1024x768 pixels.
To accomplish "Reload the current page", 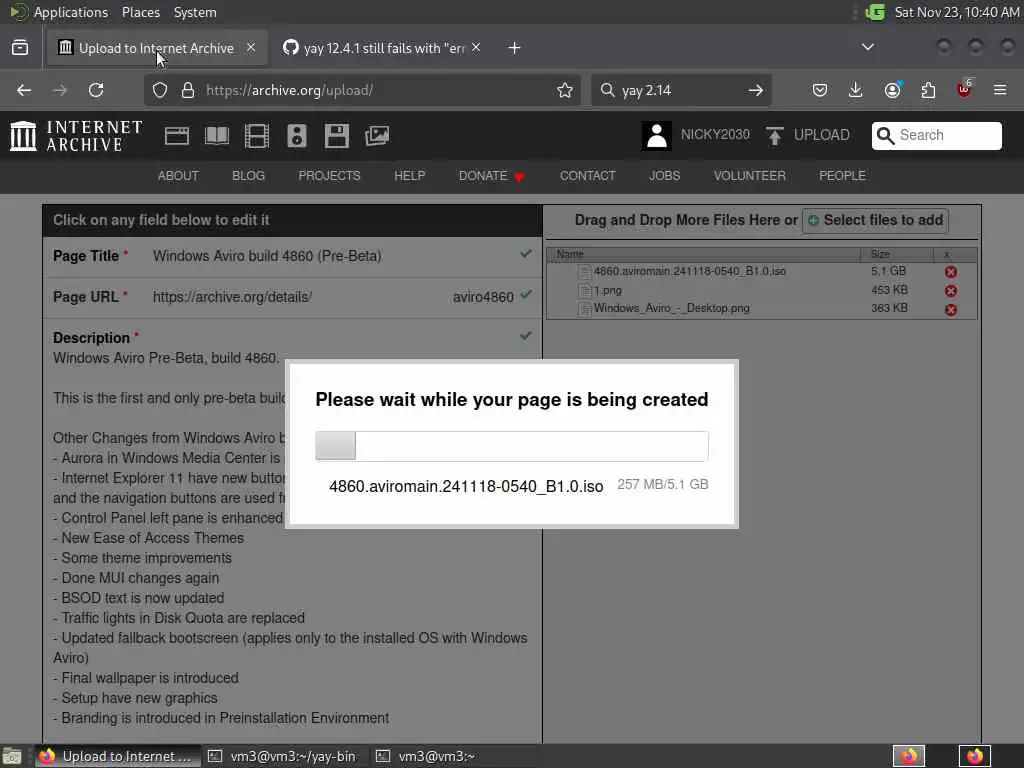I will (96, 90).
